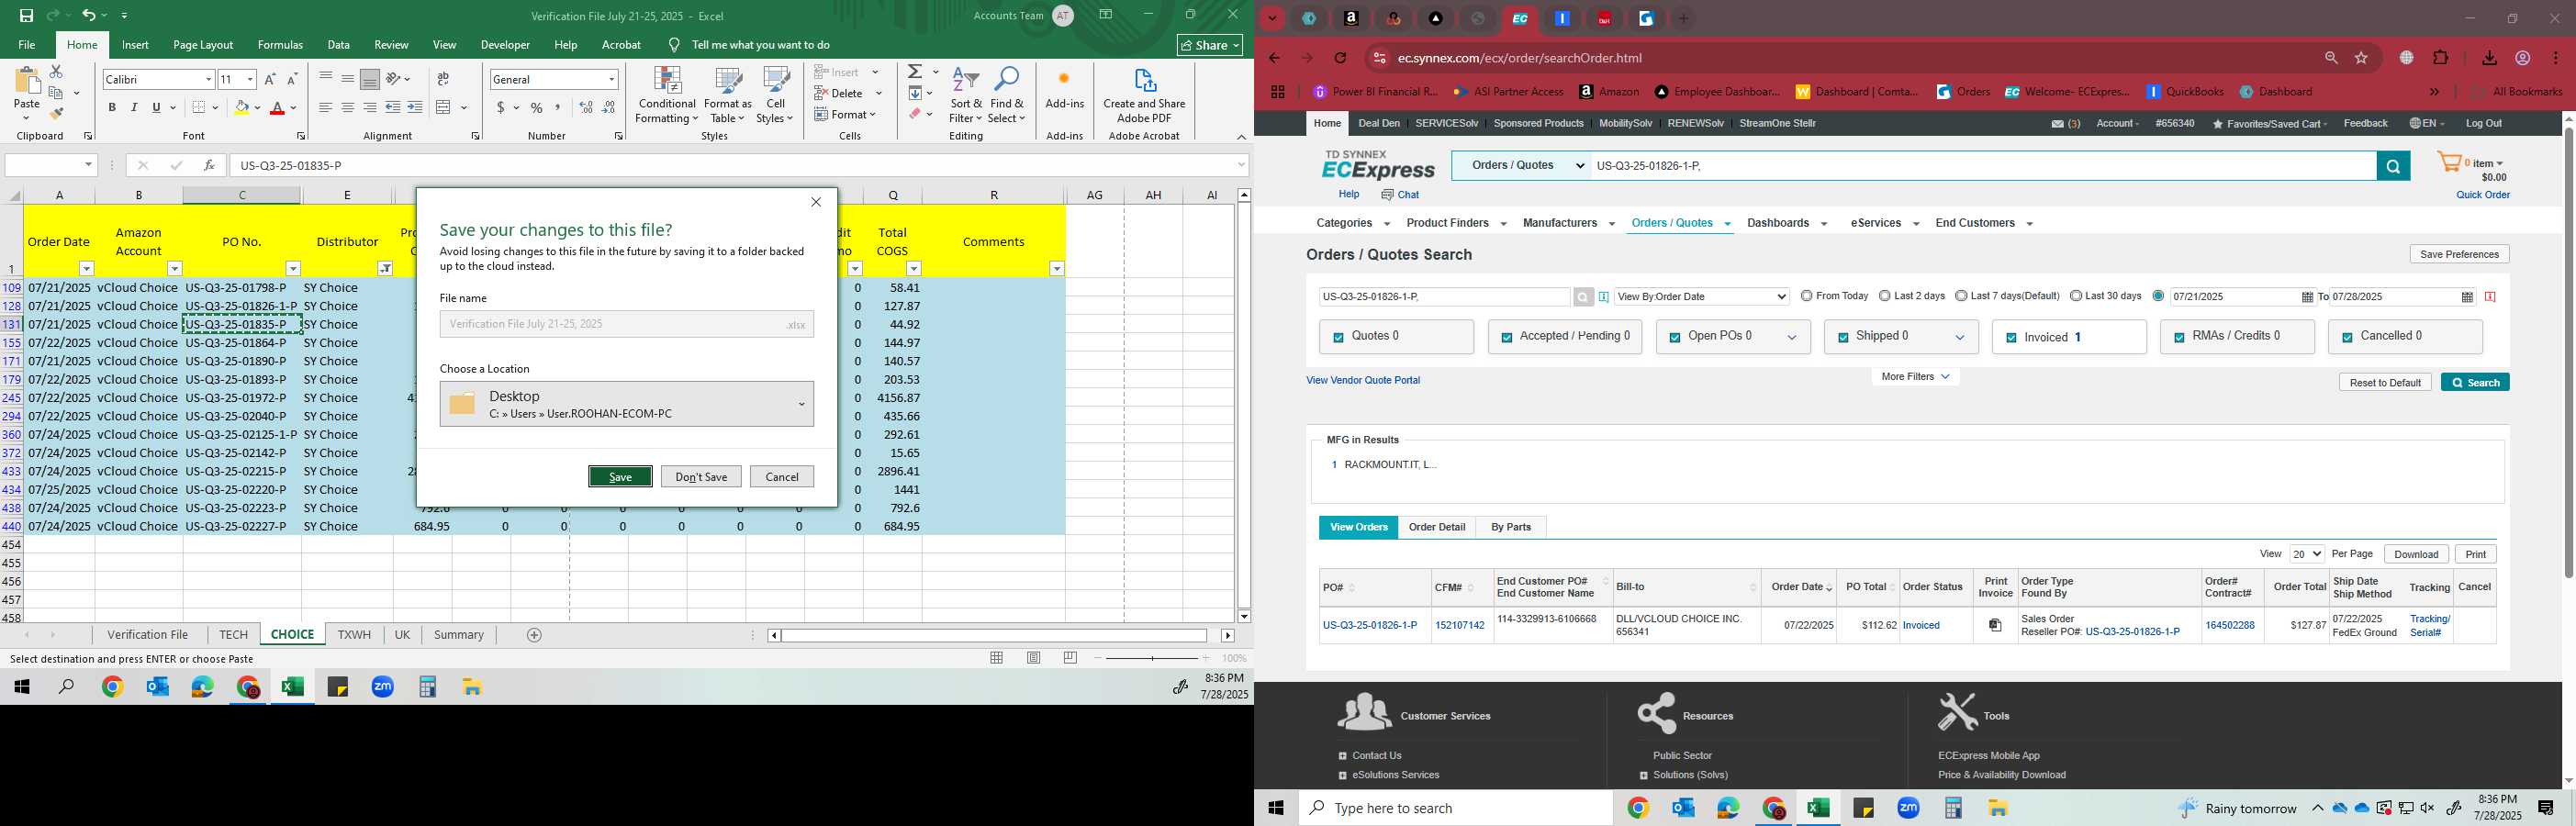Image resolution: width=2576 pixels, height=826 pixels.
Task: Click the Increase Font Size icon
Action: click(270, 80)
